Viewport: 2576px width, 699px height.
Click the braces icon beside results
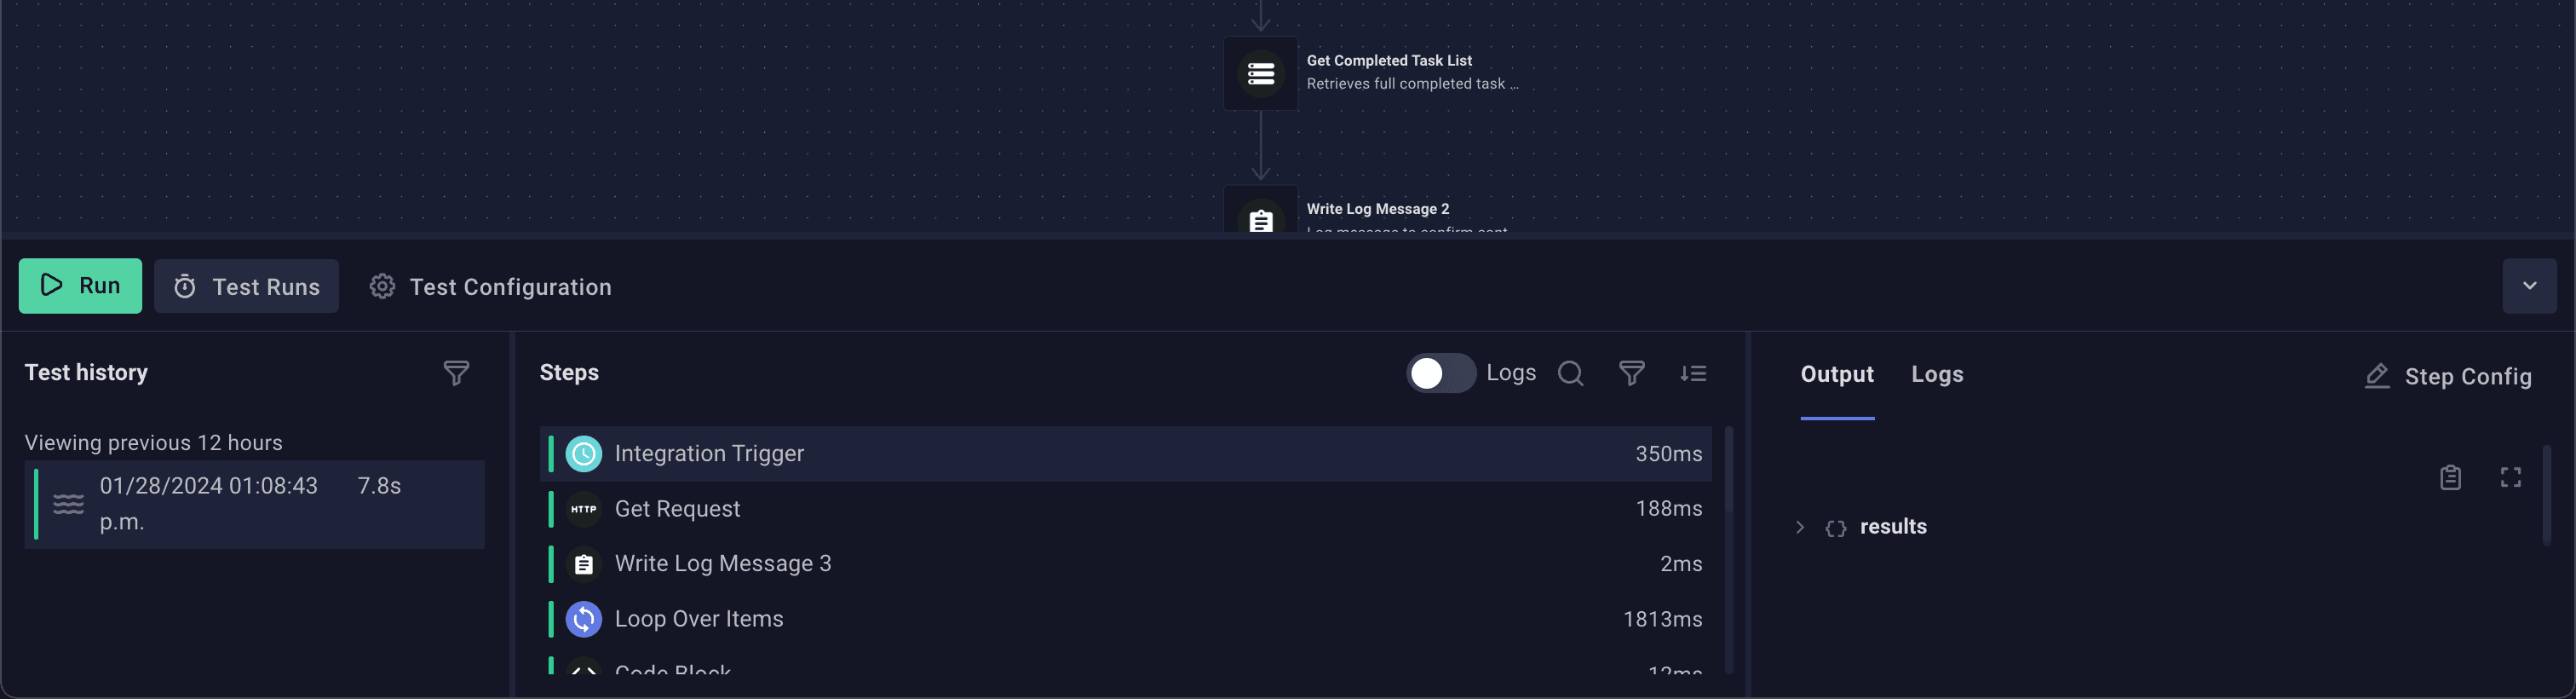point(1835,528)
